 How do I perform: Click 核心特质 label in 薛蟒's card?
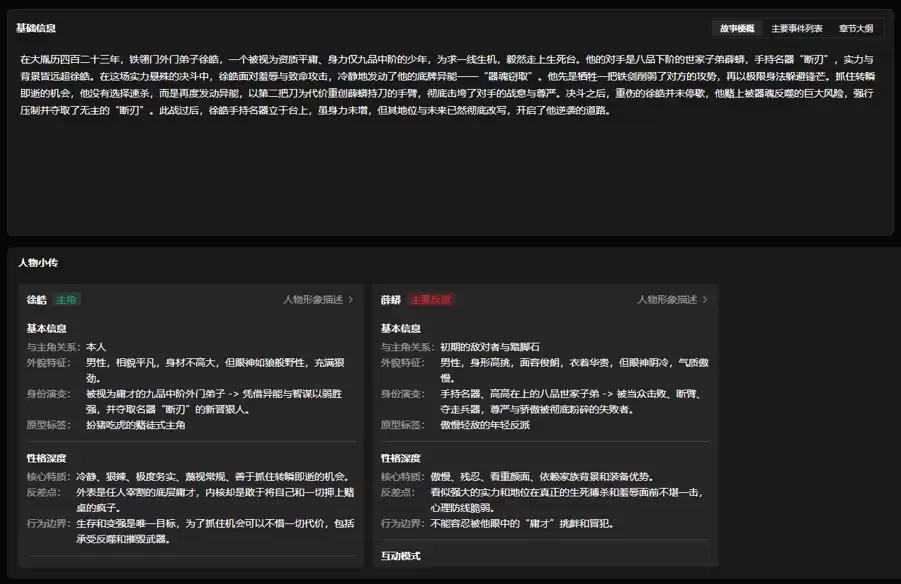pyautogui.click(x=402, y=477)
